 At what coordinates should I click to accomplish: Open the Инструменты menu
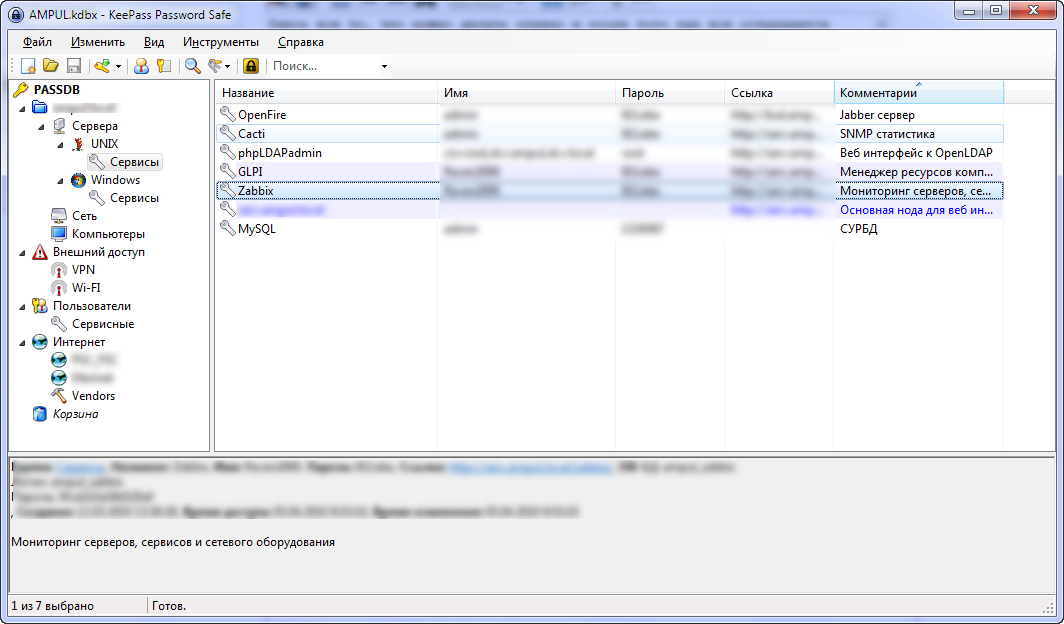(x=221, y=42)
